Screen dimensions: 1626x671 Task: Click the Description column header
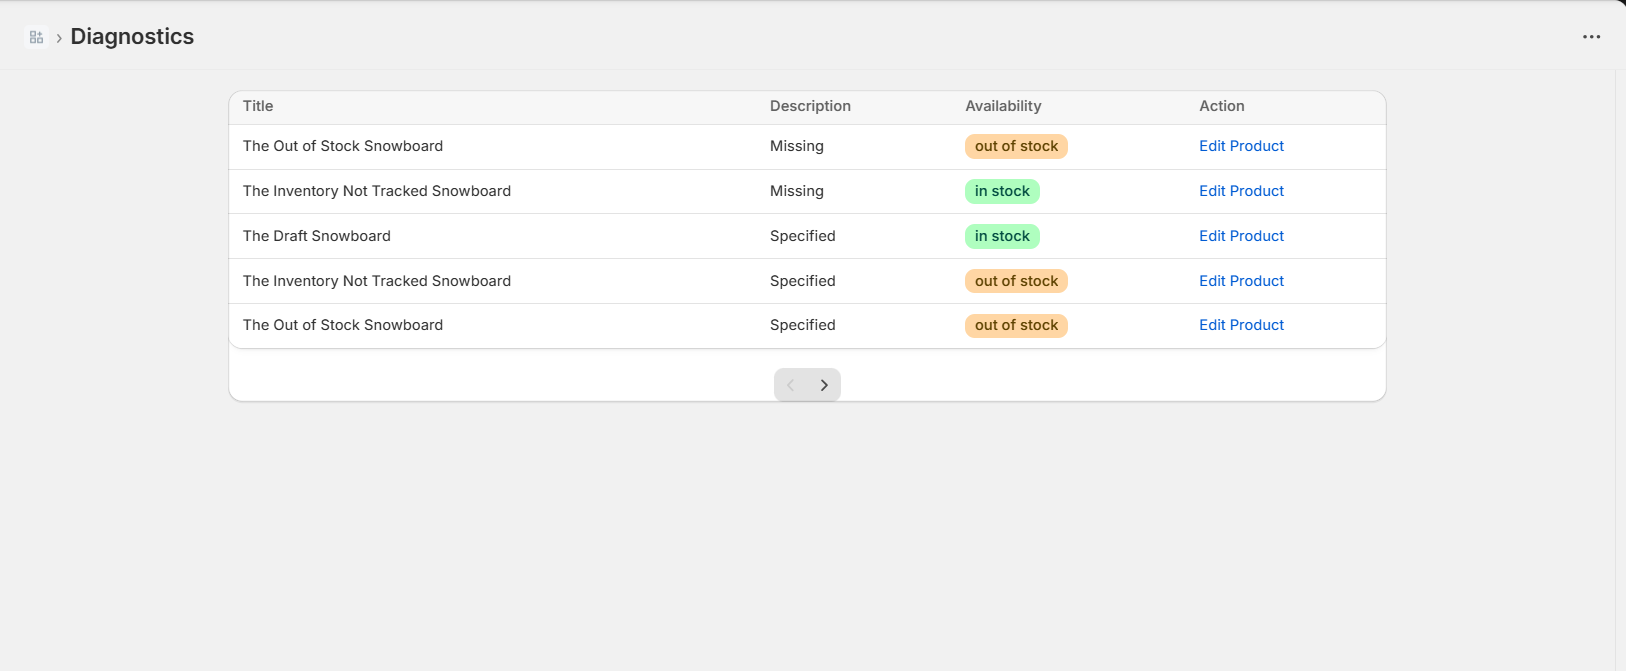(810, 106)
